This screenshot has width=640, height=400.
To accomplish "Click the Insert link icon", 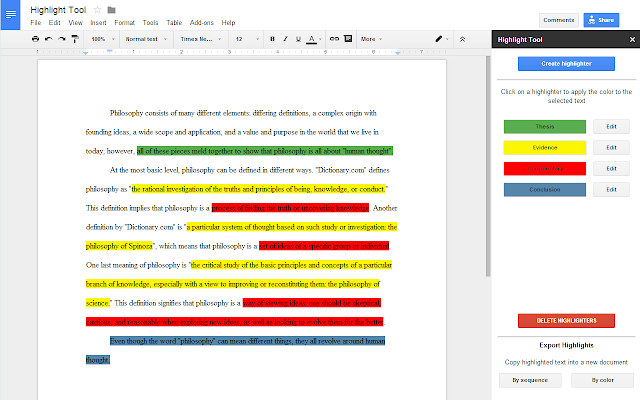I will point(334,39).
